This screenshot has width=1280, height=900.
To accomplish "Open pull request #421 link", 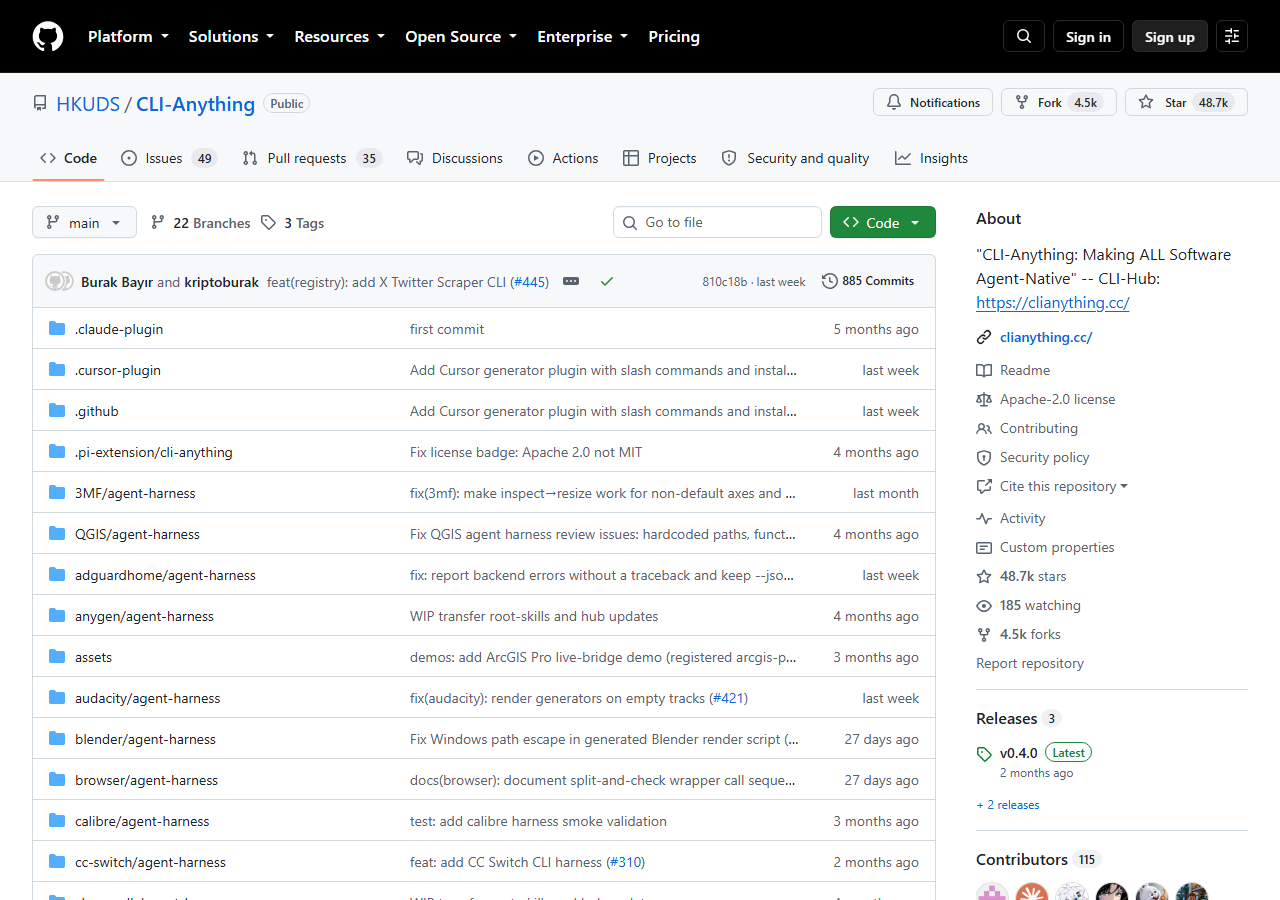I will coord(729,698).
